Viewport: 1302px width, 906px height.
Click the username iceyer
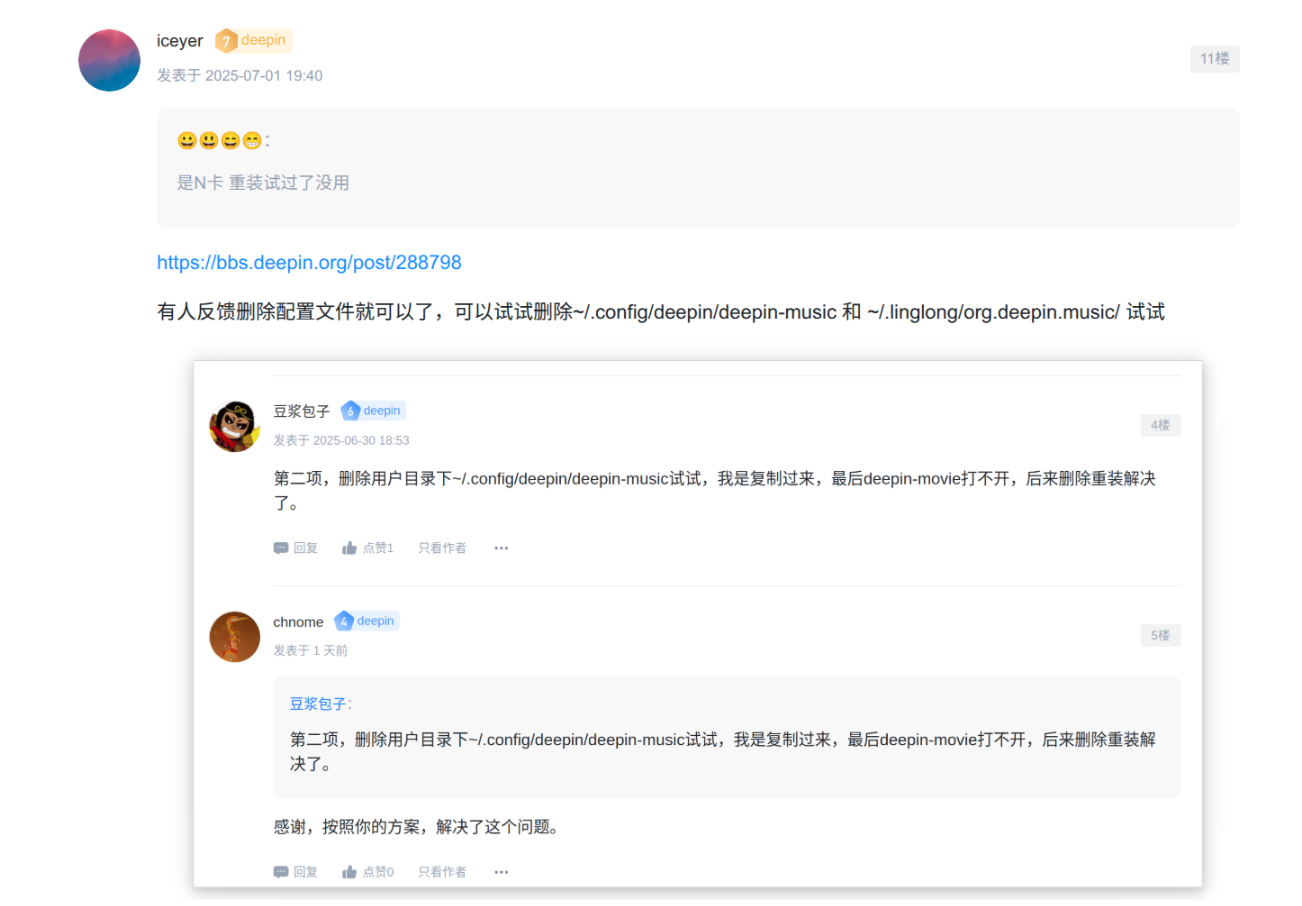coord(180,41)
